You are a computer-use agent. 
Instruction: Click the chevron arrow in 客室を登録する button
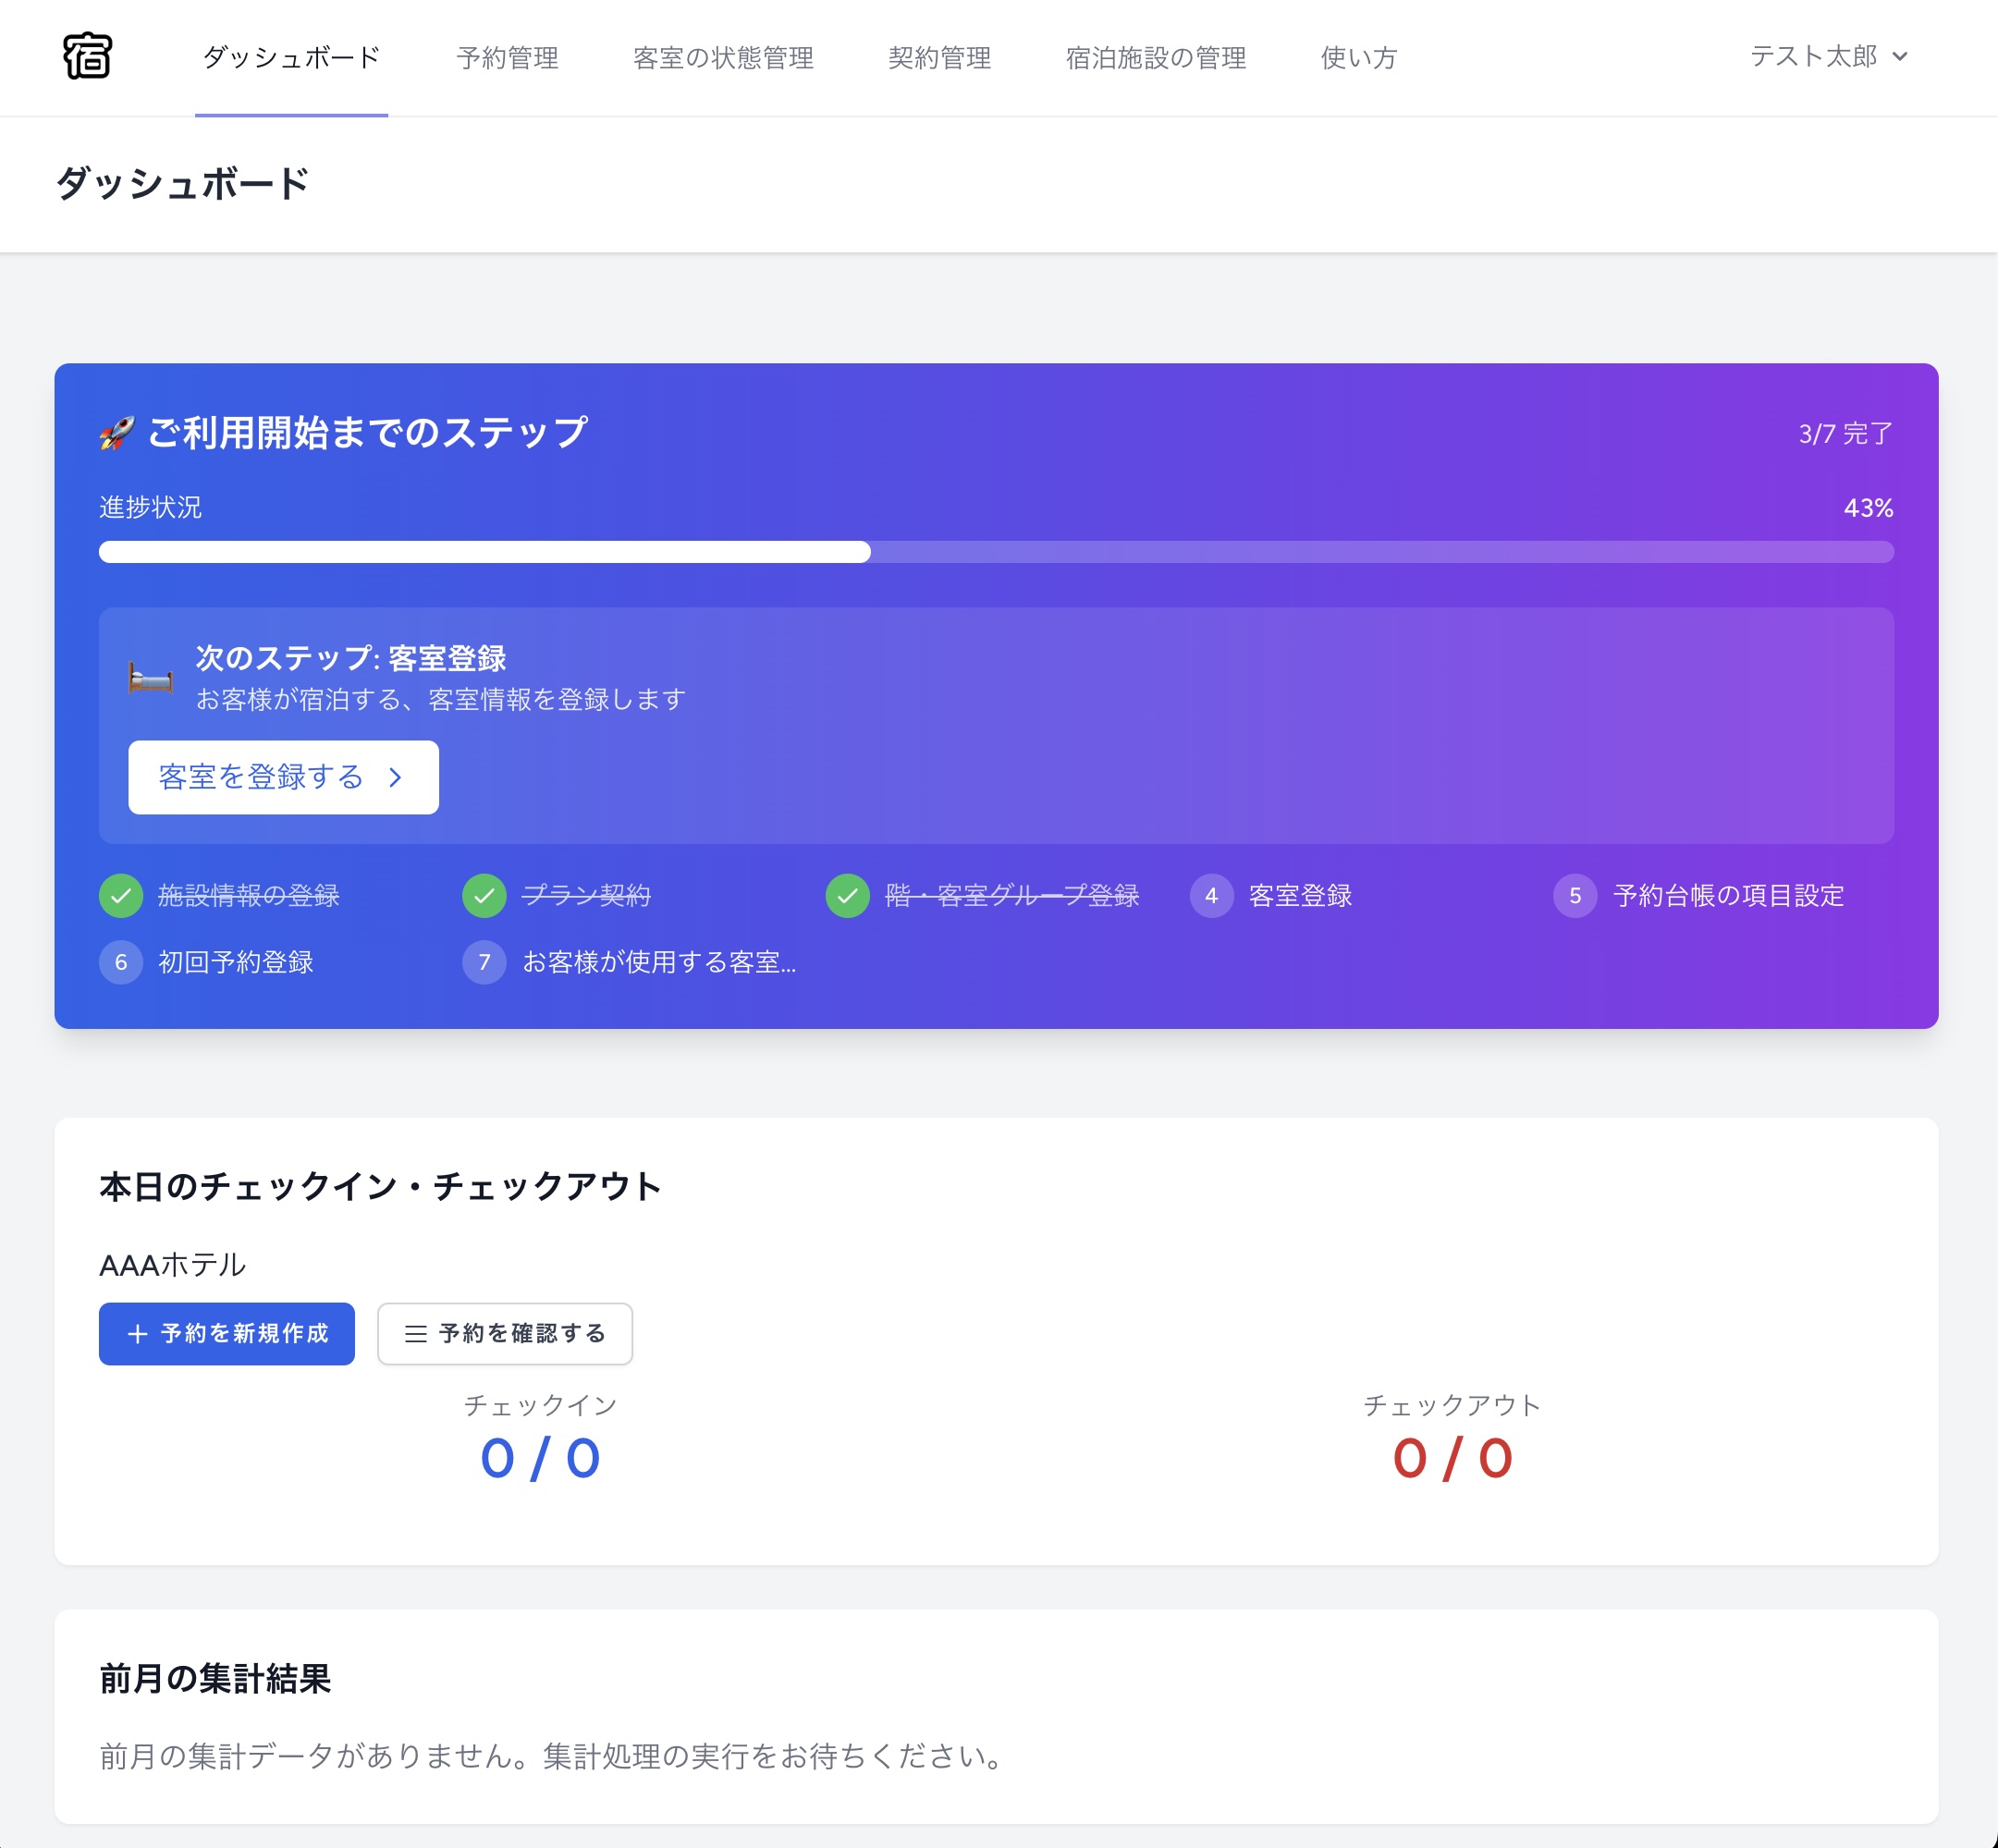tap(396, 778)
